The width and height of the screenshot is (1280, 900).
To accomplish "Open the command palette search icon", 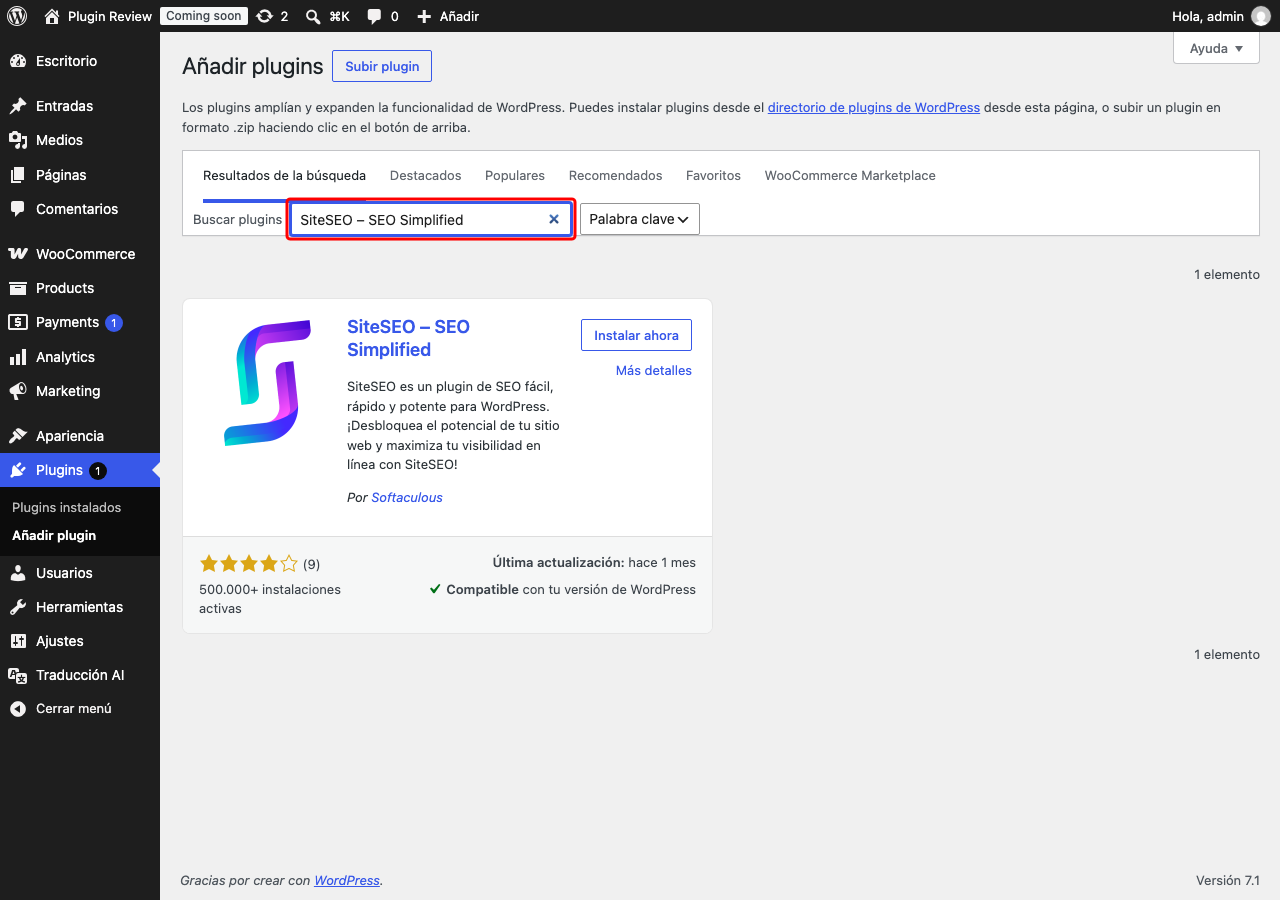I will pyautogui.click(x=313, y=16).
